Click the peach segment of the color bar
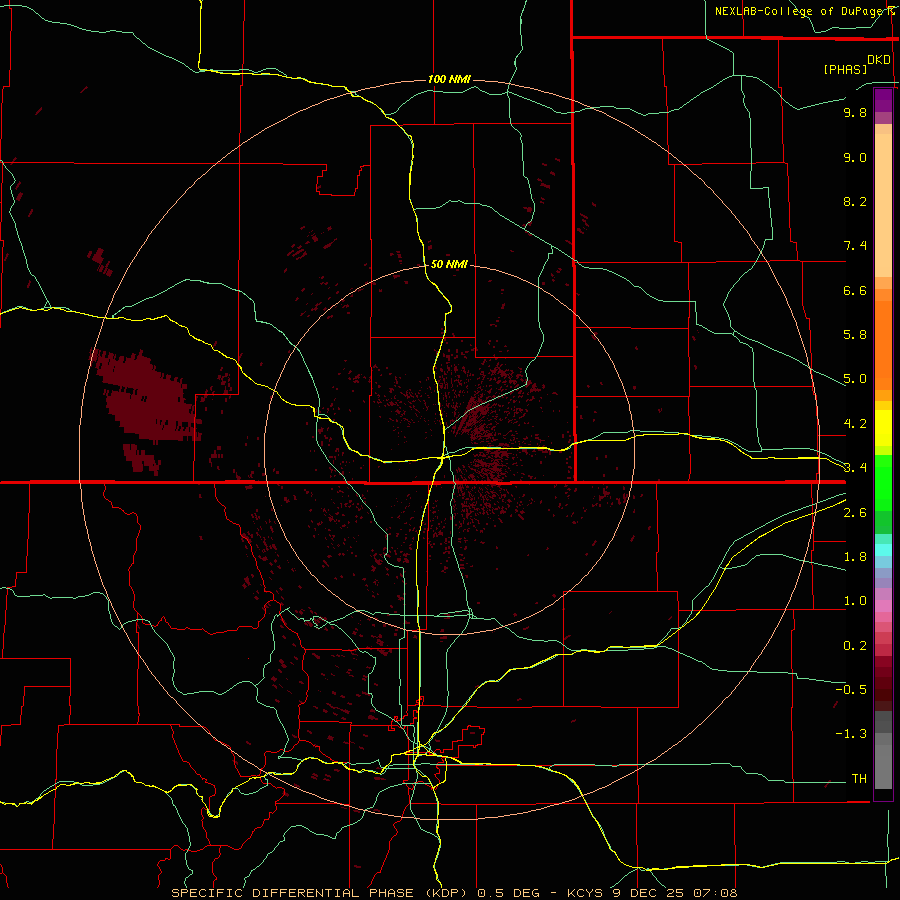The image size is (900, 900). 883,205
